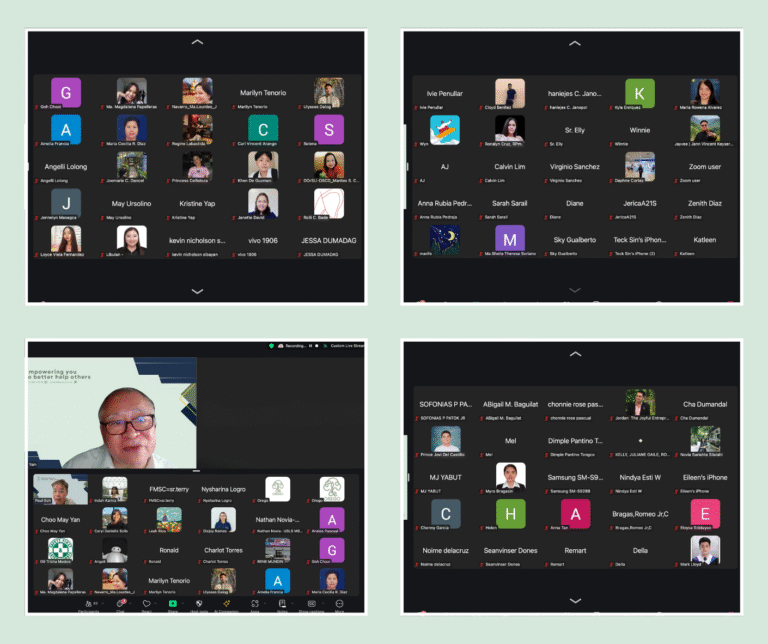
Task: Open the Apps toolbar icon
Action: 255,604
